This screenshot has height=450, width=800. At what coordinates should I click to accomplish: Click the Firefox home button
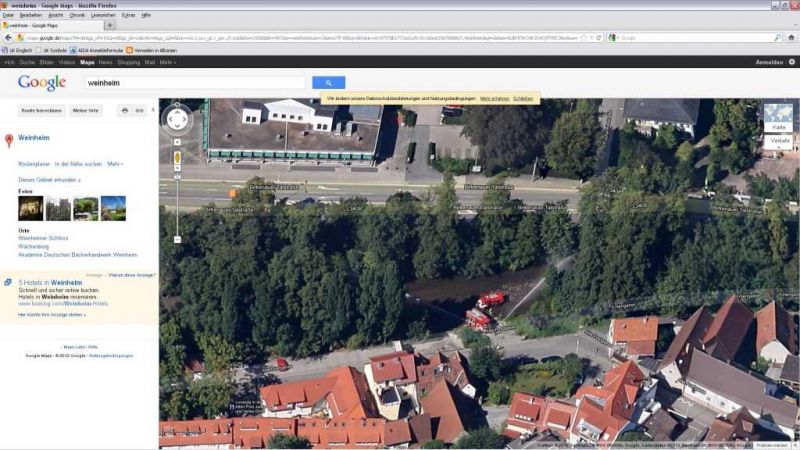point(791,38)
